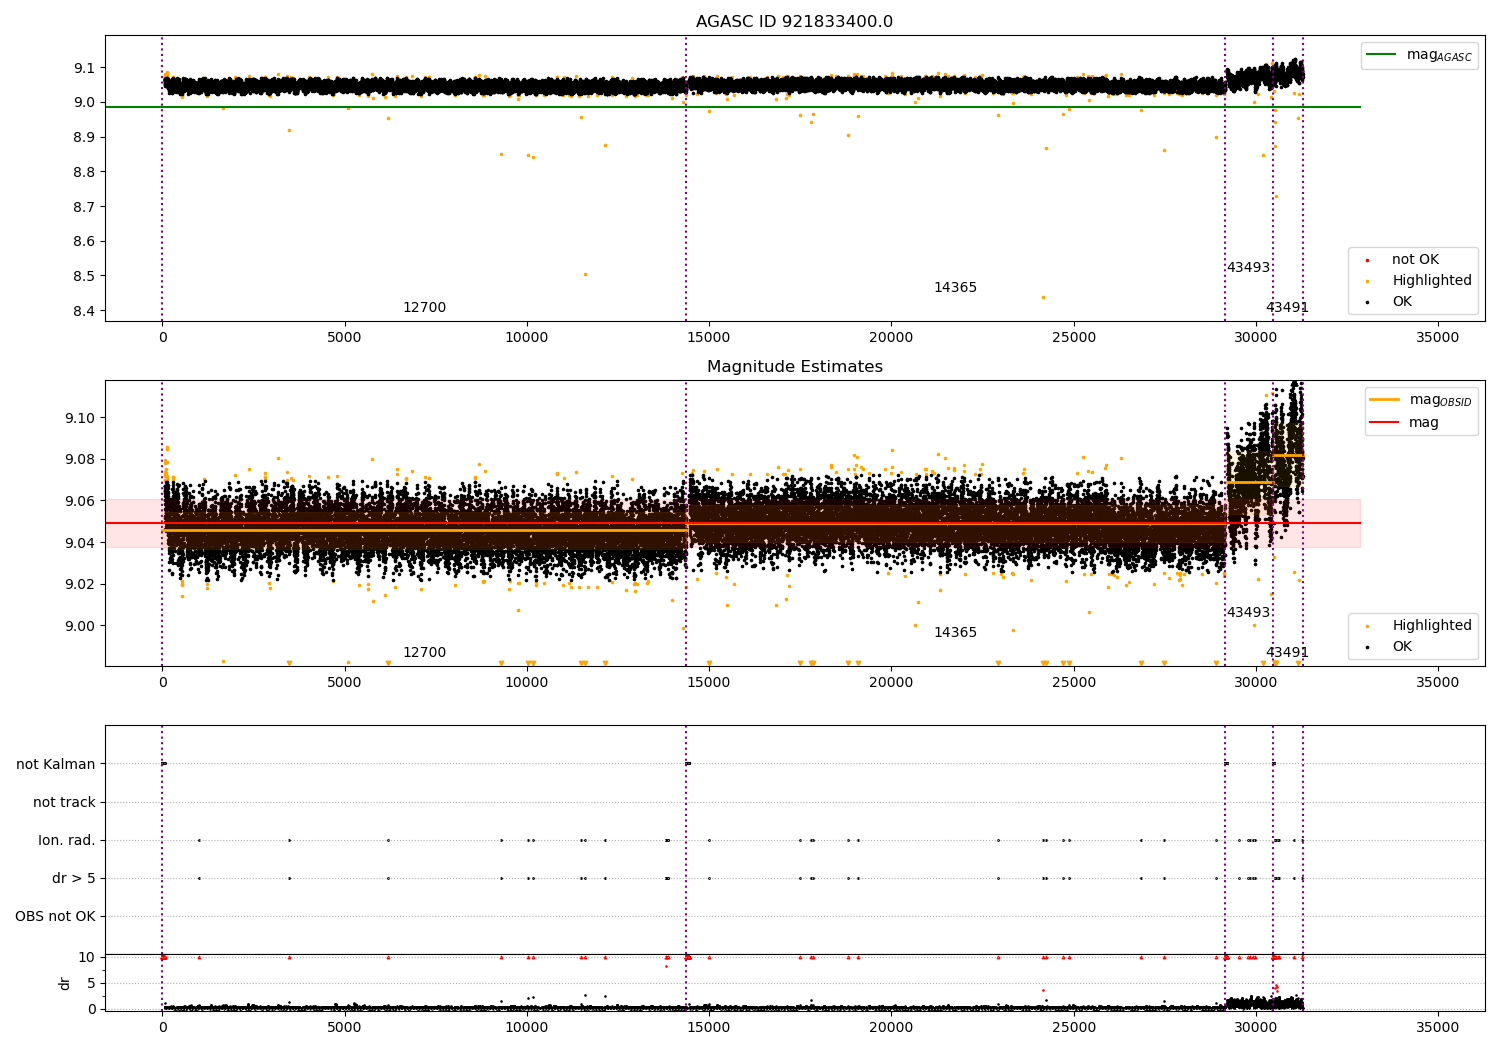Image resolution: width=1500 pixels, height=1050 pixels.
Task: Click OBSID annotation '43493' in top plot
Action: point(1248,268)
